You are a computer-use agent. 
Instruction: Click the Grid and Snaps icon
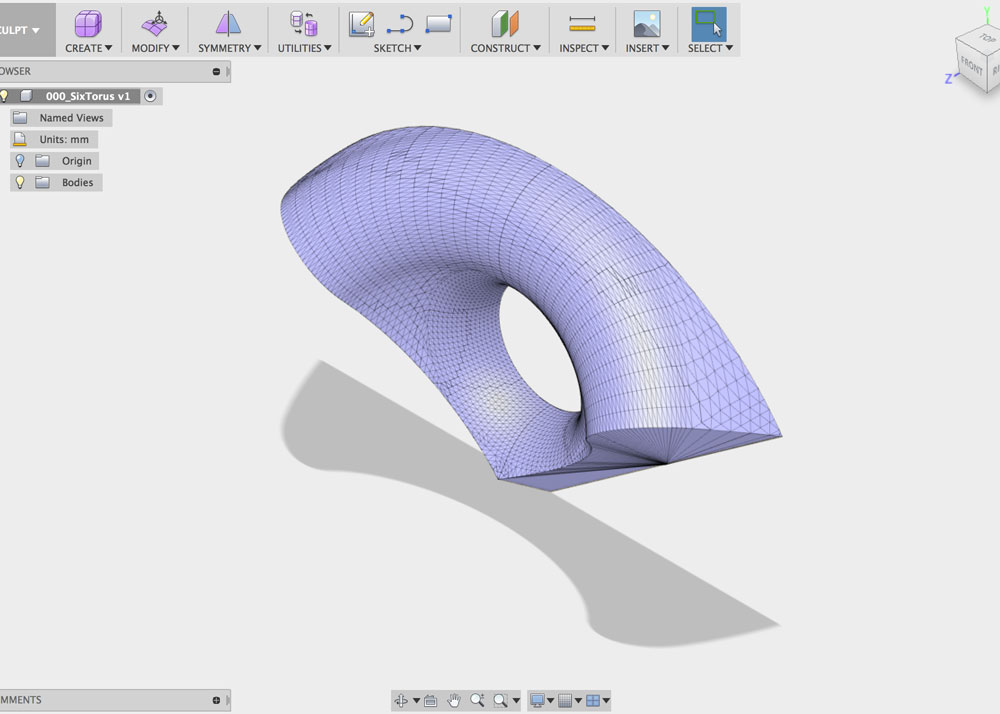click(565, 701)
